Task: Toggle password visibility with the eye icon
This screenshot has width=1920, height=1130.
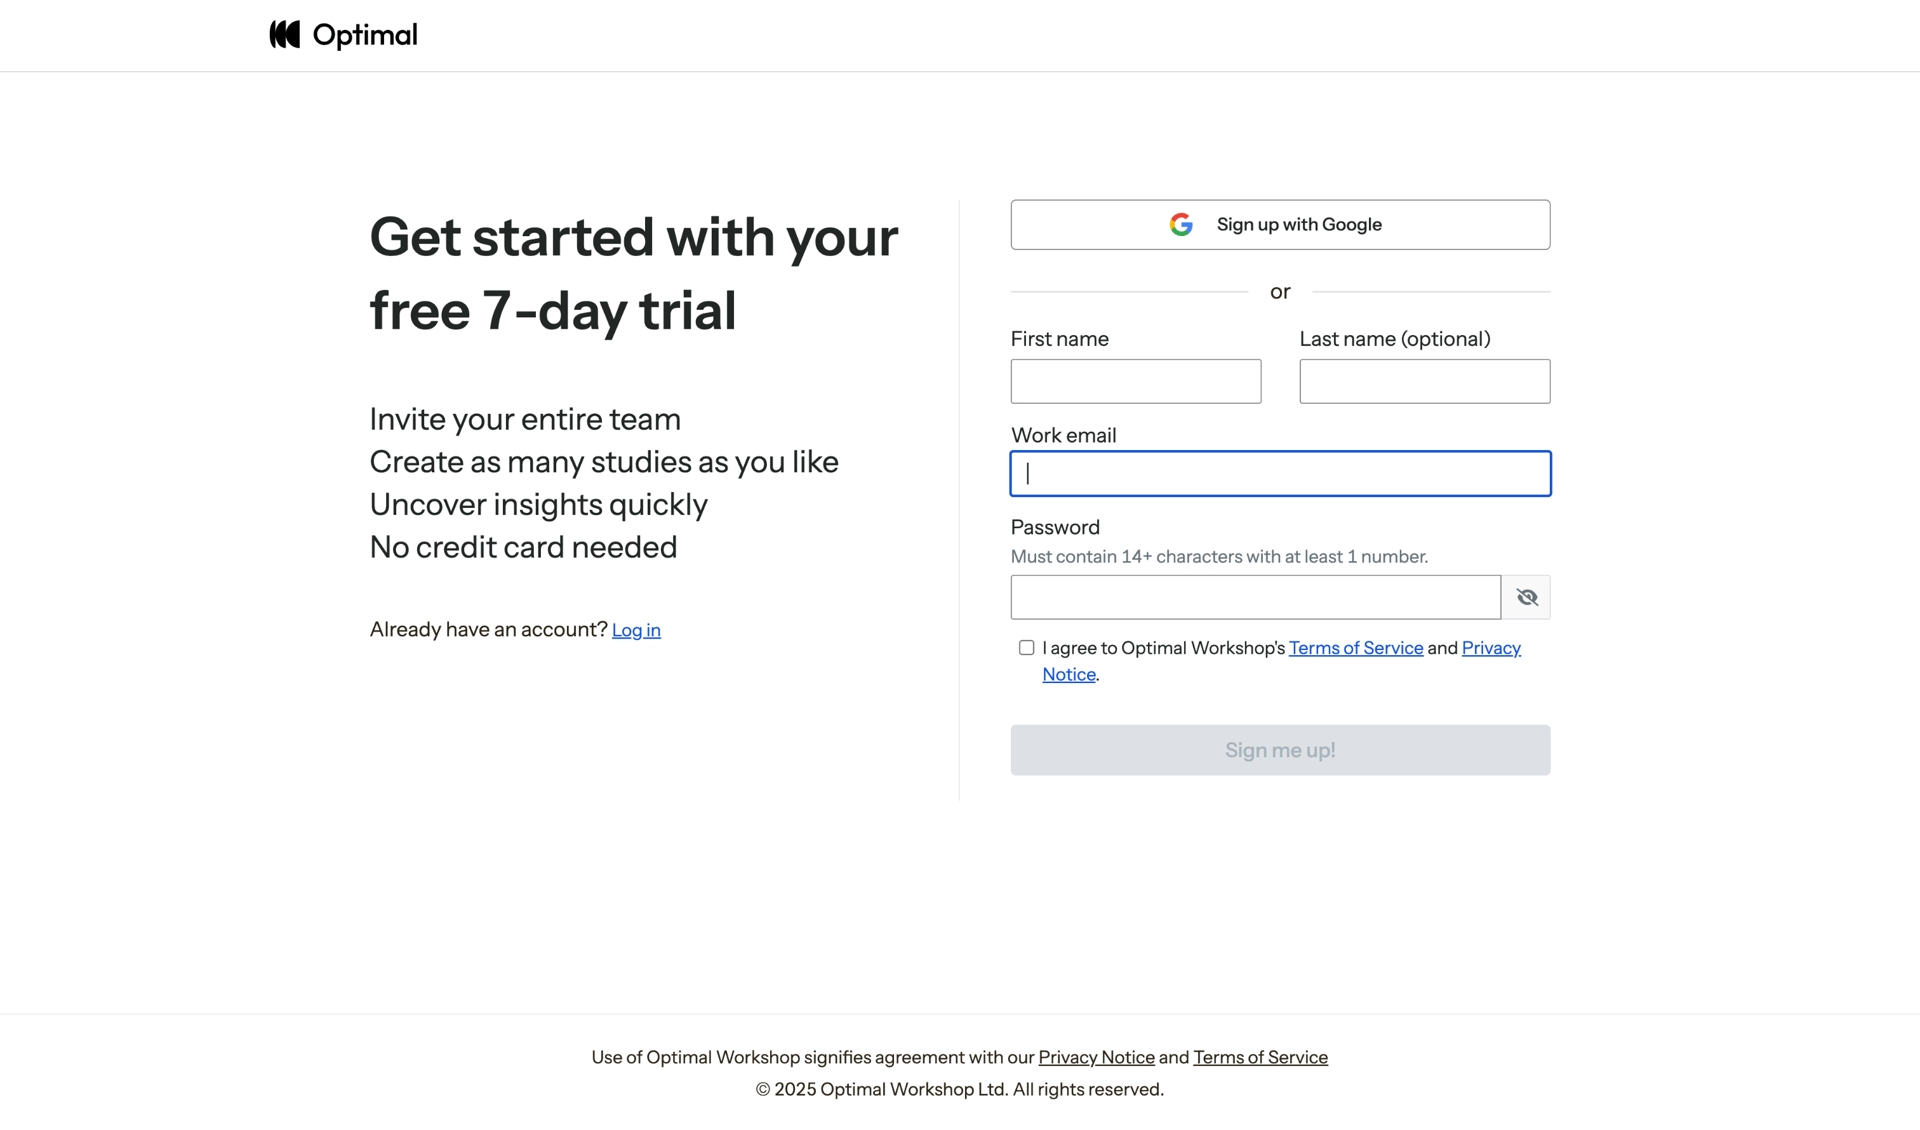Action: tap(1526, 597)
